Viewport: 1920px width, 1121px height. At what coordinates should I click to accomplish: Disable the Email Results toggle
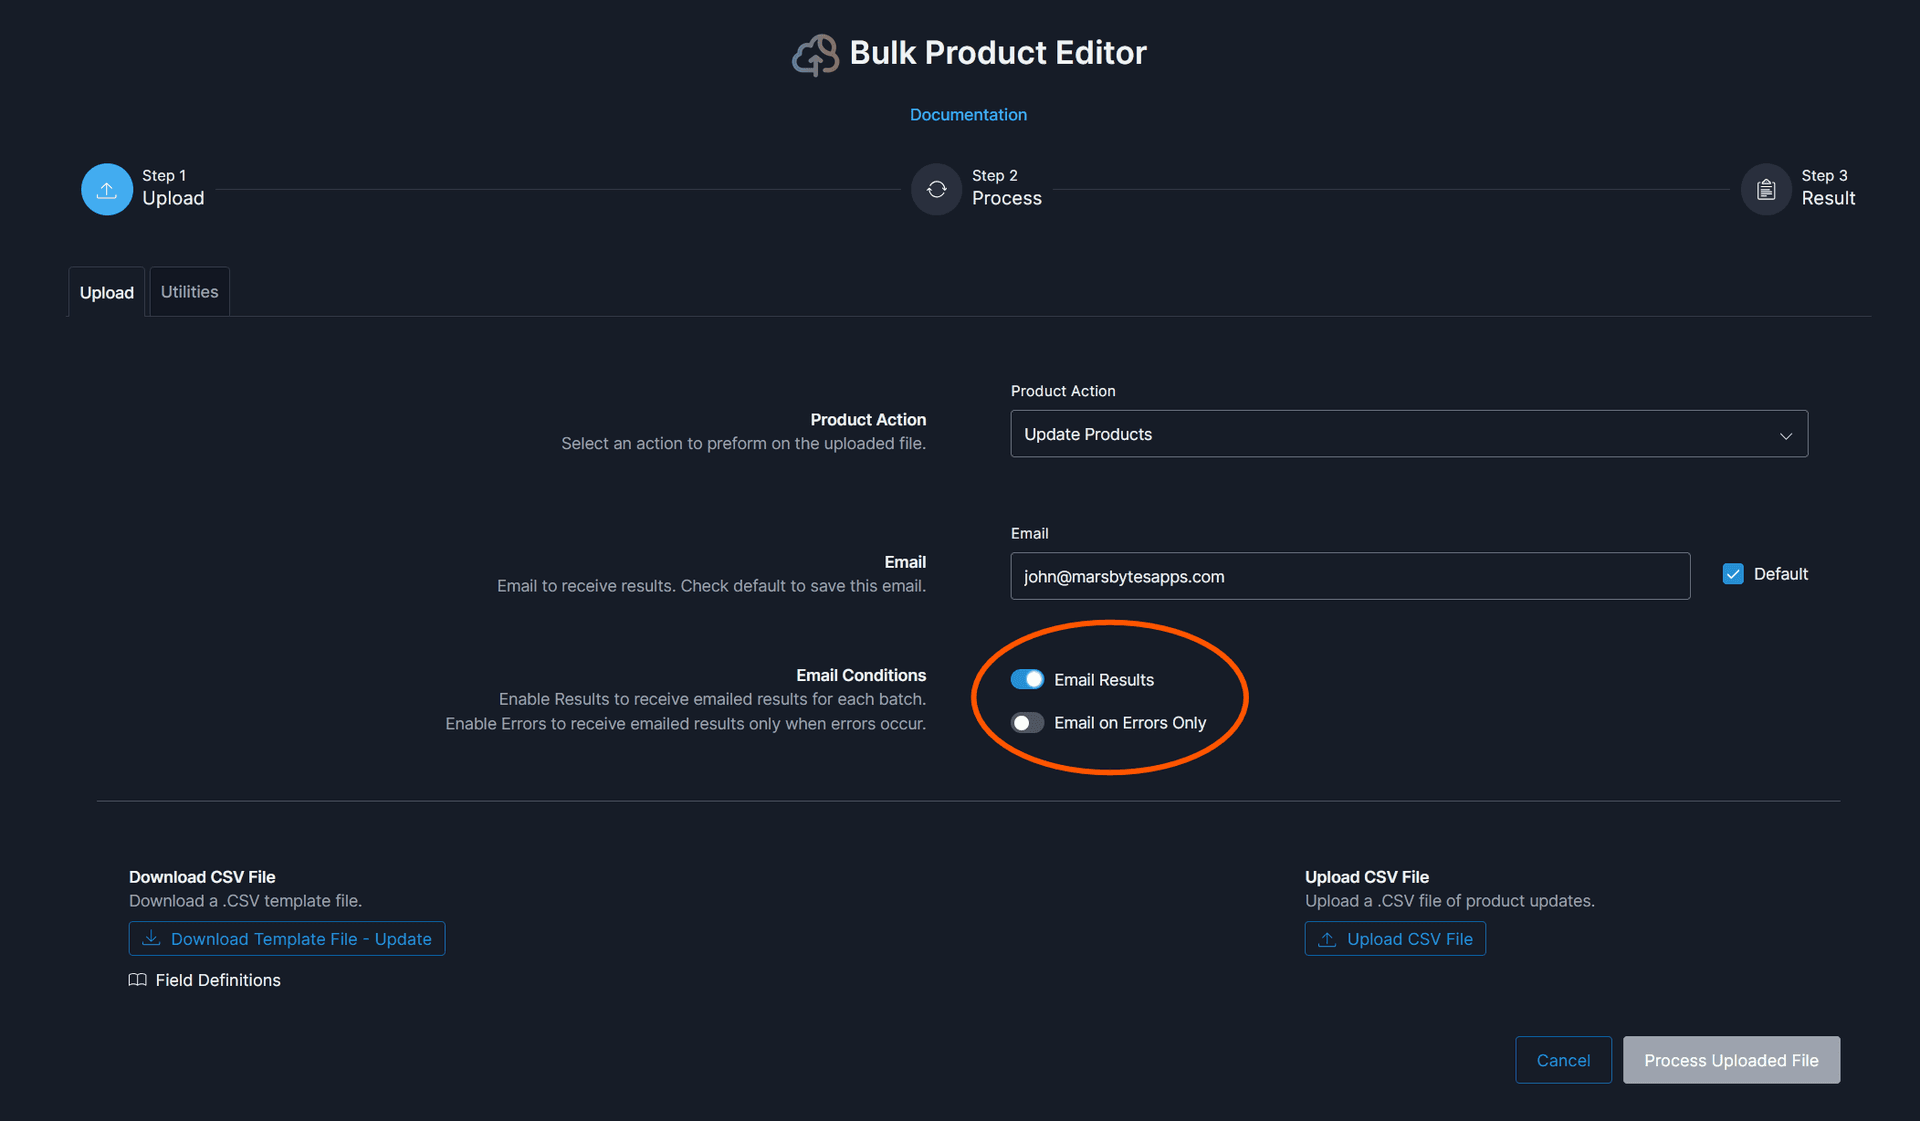pyautogui.click(x=1027, y=679)
